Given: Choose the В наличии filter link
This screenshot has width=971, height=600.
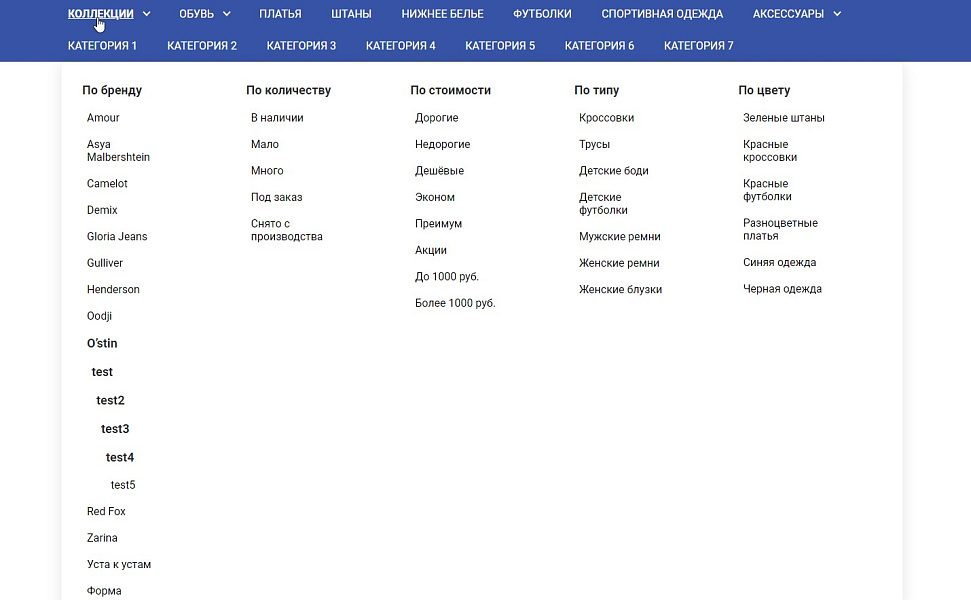Looking at the screenshot, I should pyautogui.click(x=277, y=118).
